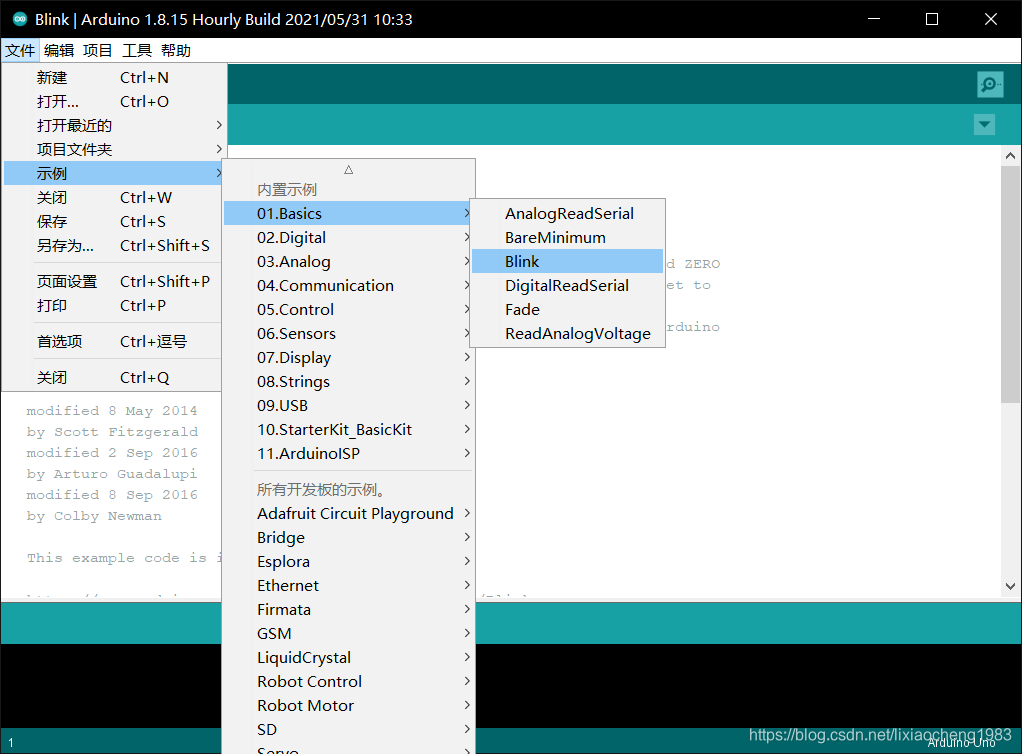Choose 另存为... menu entry
The height and width of the screenshot is (754, 1022).
[x=114, y=246]
